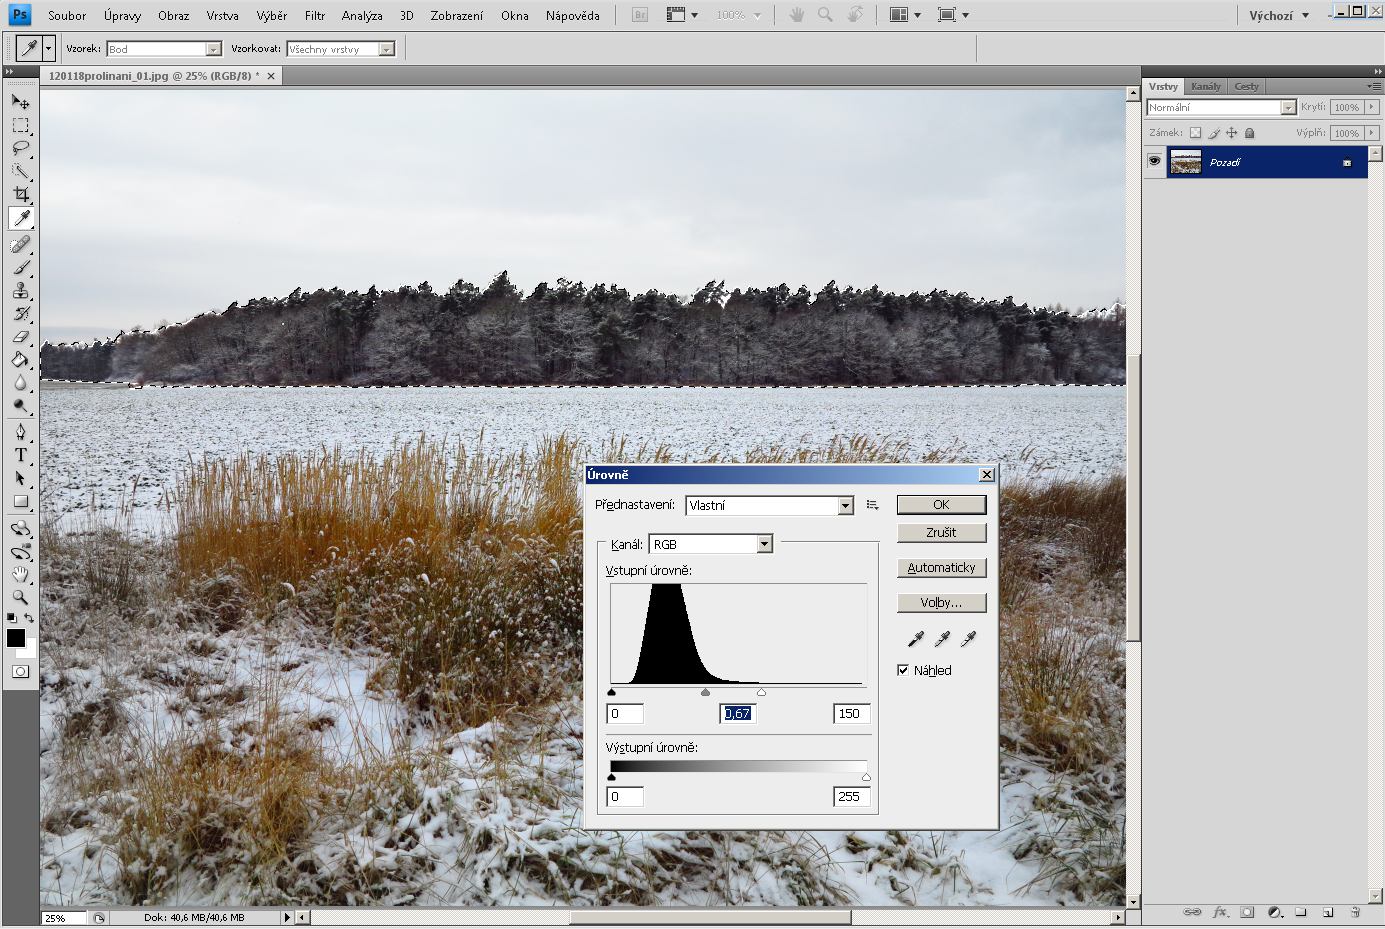Toggle lock transparent pixels in layers panel
Screen dimensions: 1385x929
click(1195, 133)
